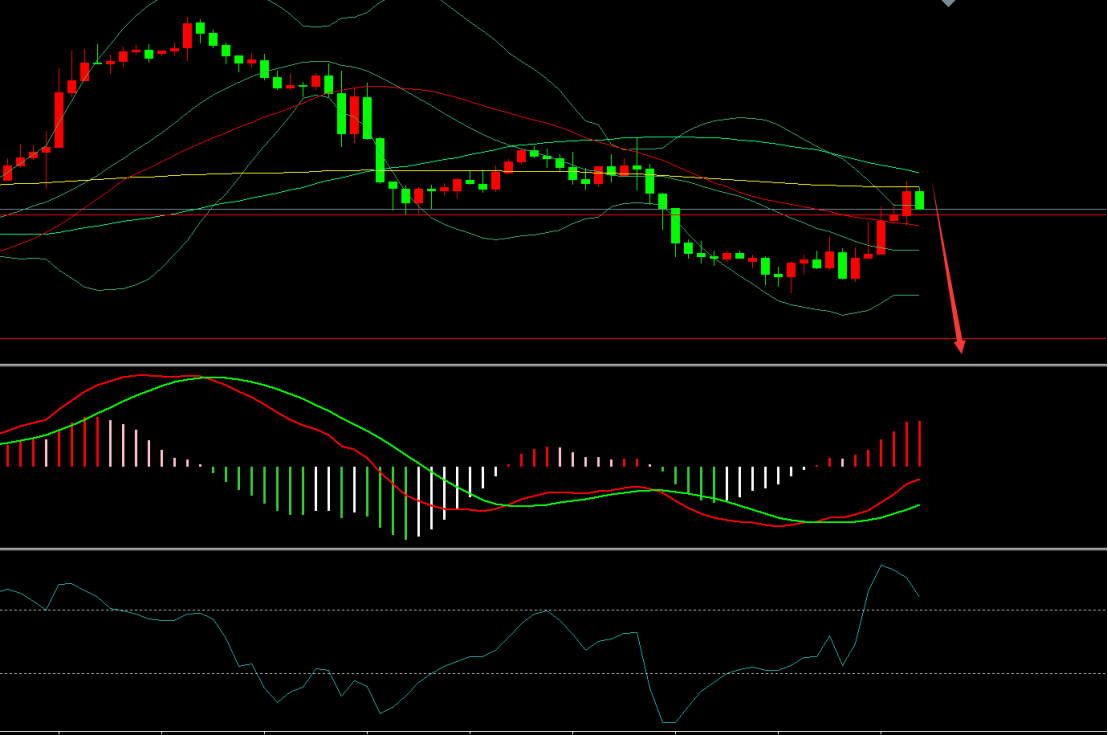The width and height of the screenshot is (1108, 735).
Task: Select the latest red MACD histogram bar
Action: [x=919, y=444]
